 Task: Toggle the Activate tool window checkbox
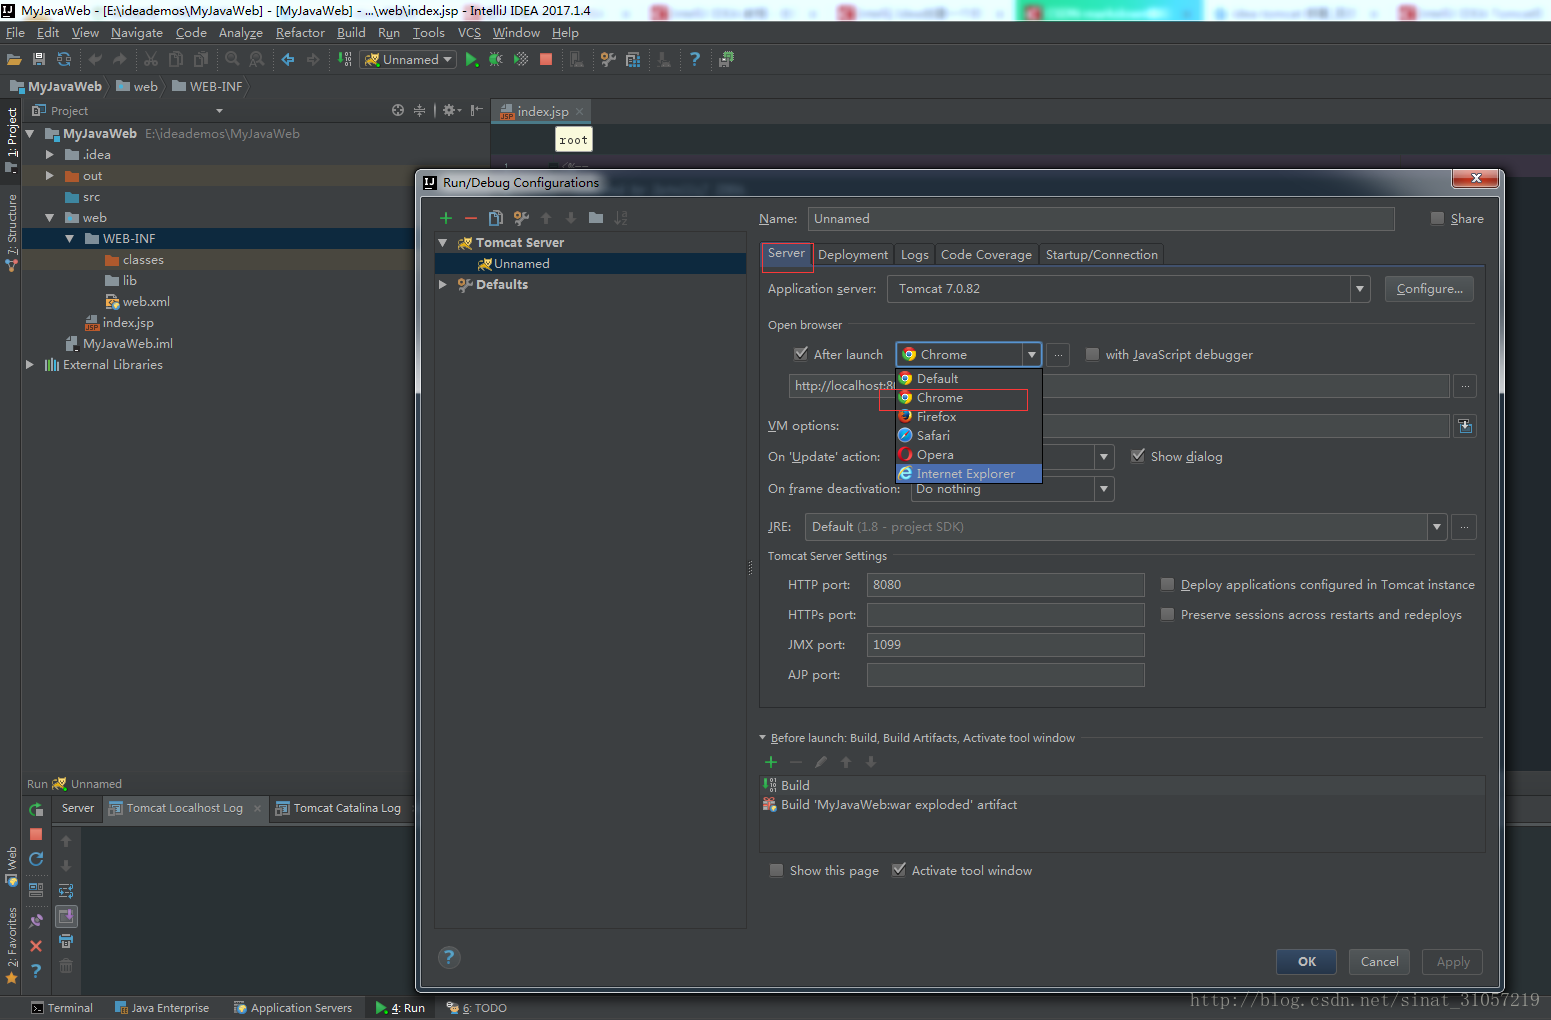[x=899, y=870]
